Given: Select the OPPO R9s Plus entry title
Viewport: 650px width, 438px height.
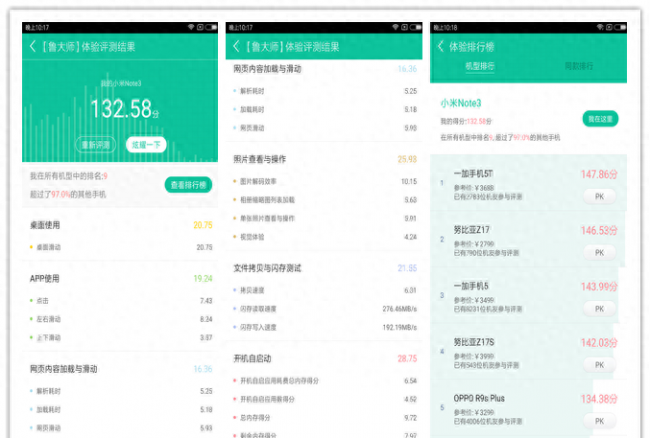Looking at the screenshot, I should point(479,398).
